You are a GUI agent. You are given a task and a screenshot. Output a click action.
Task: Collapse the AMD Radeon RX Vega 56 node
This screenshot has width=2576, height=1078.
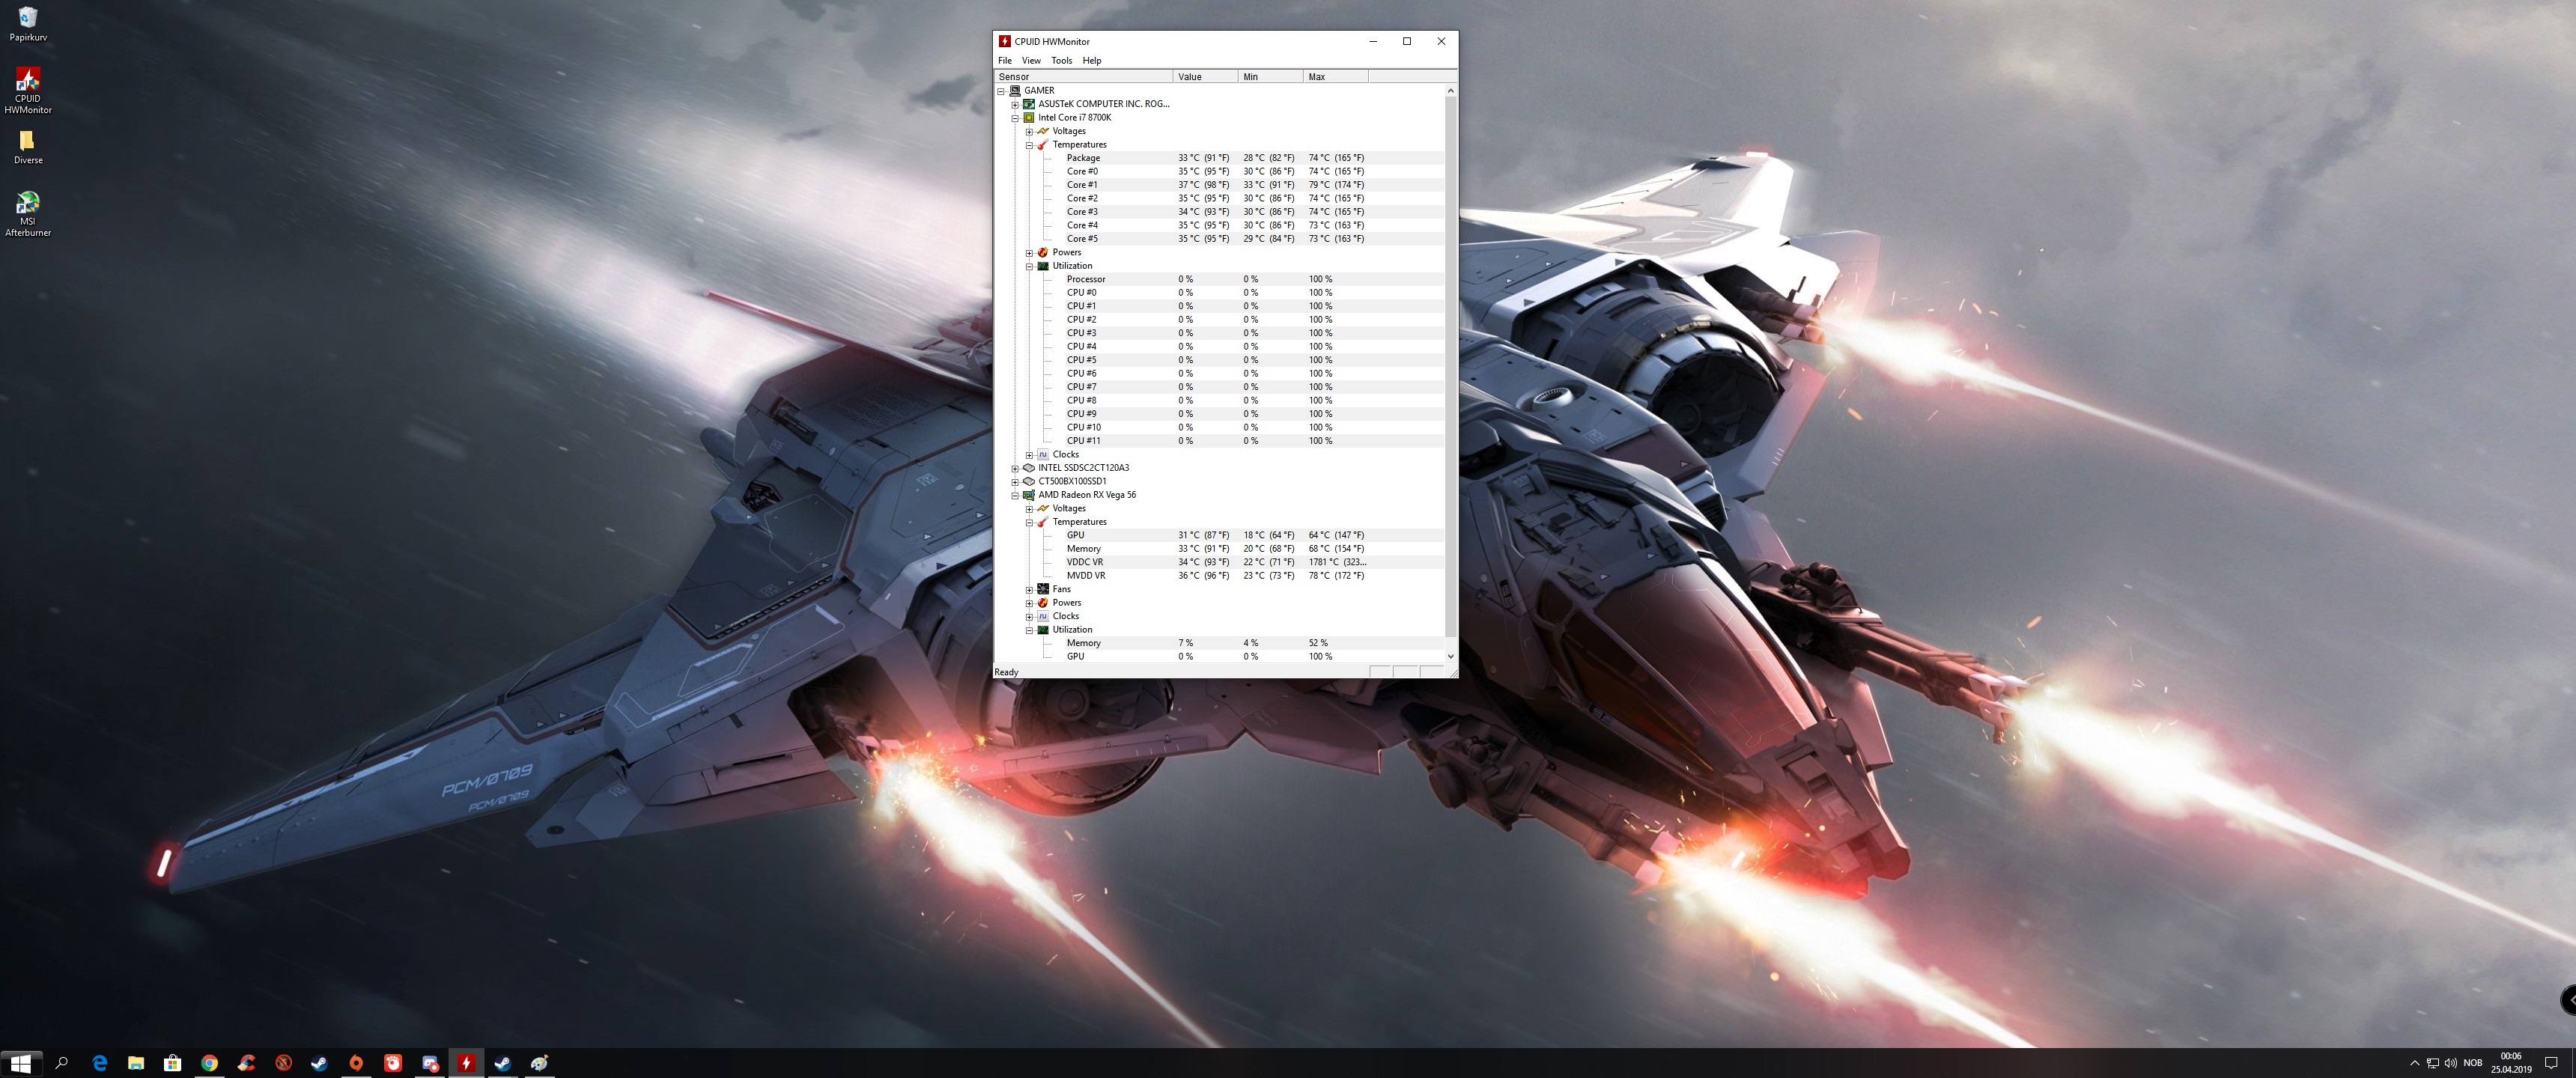click(1015, 495)
